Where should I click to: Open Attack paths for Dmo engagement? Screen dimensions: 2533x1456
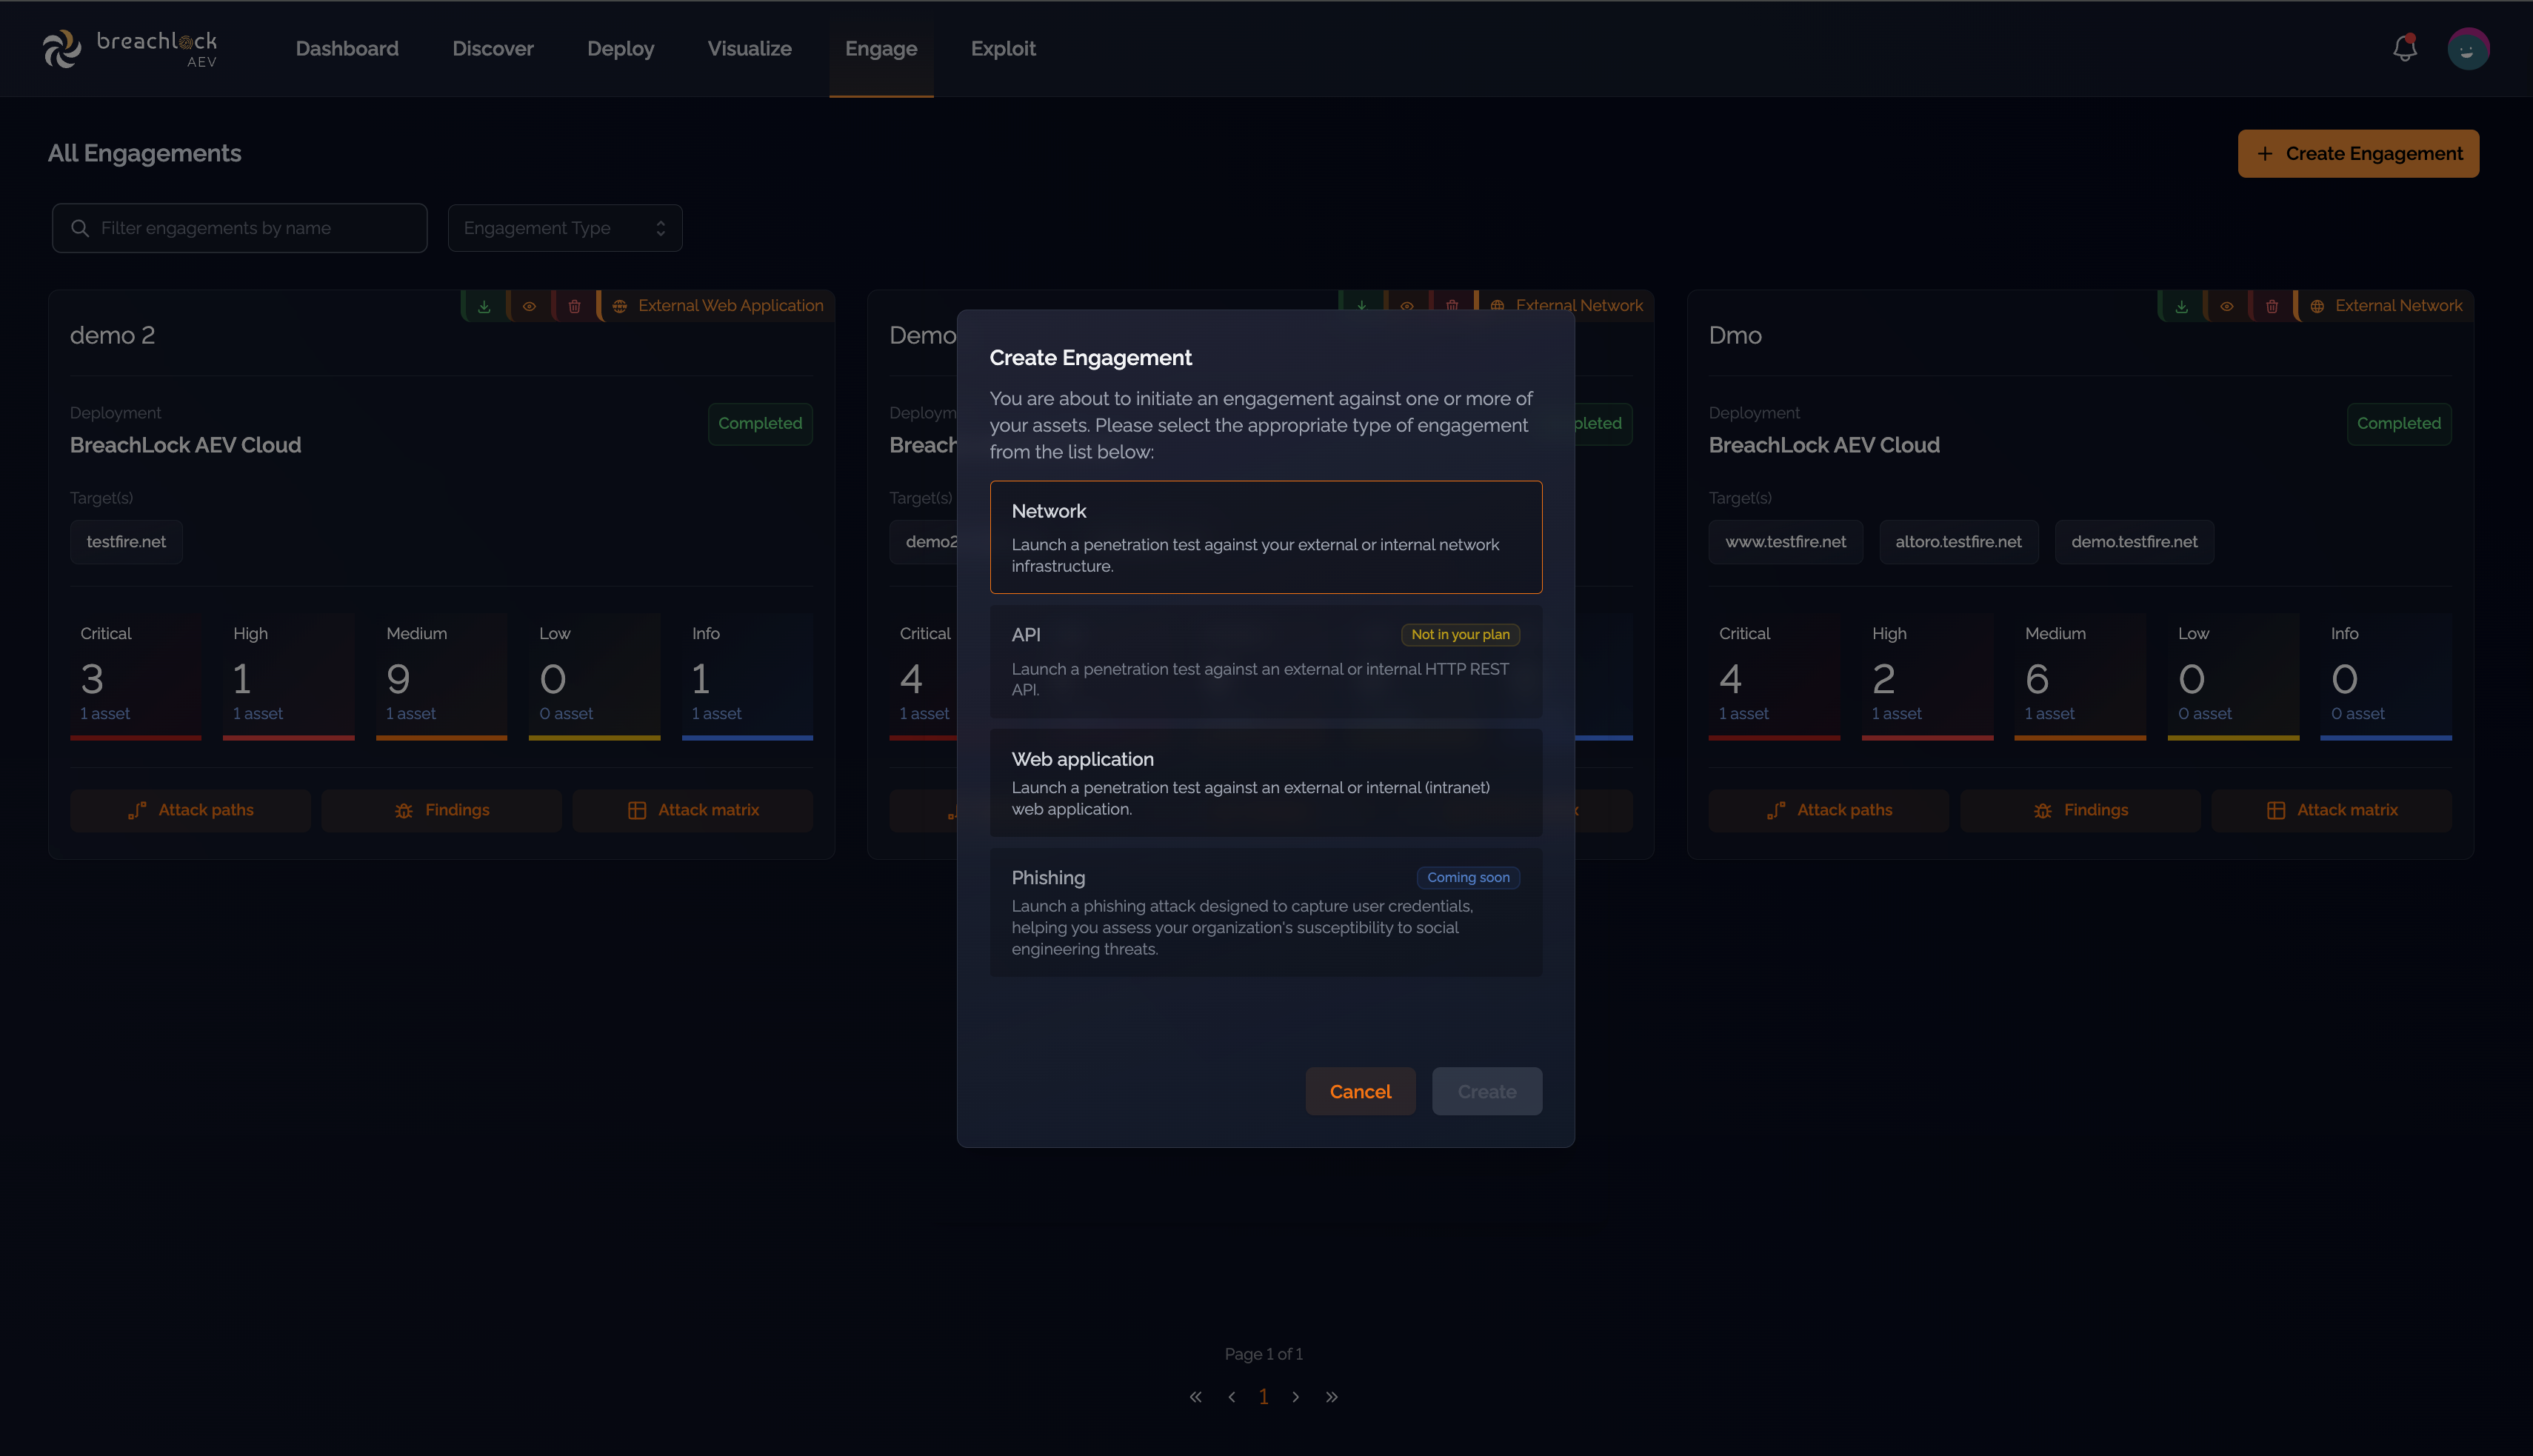tap(1829, 810)
